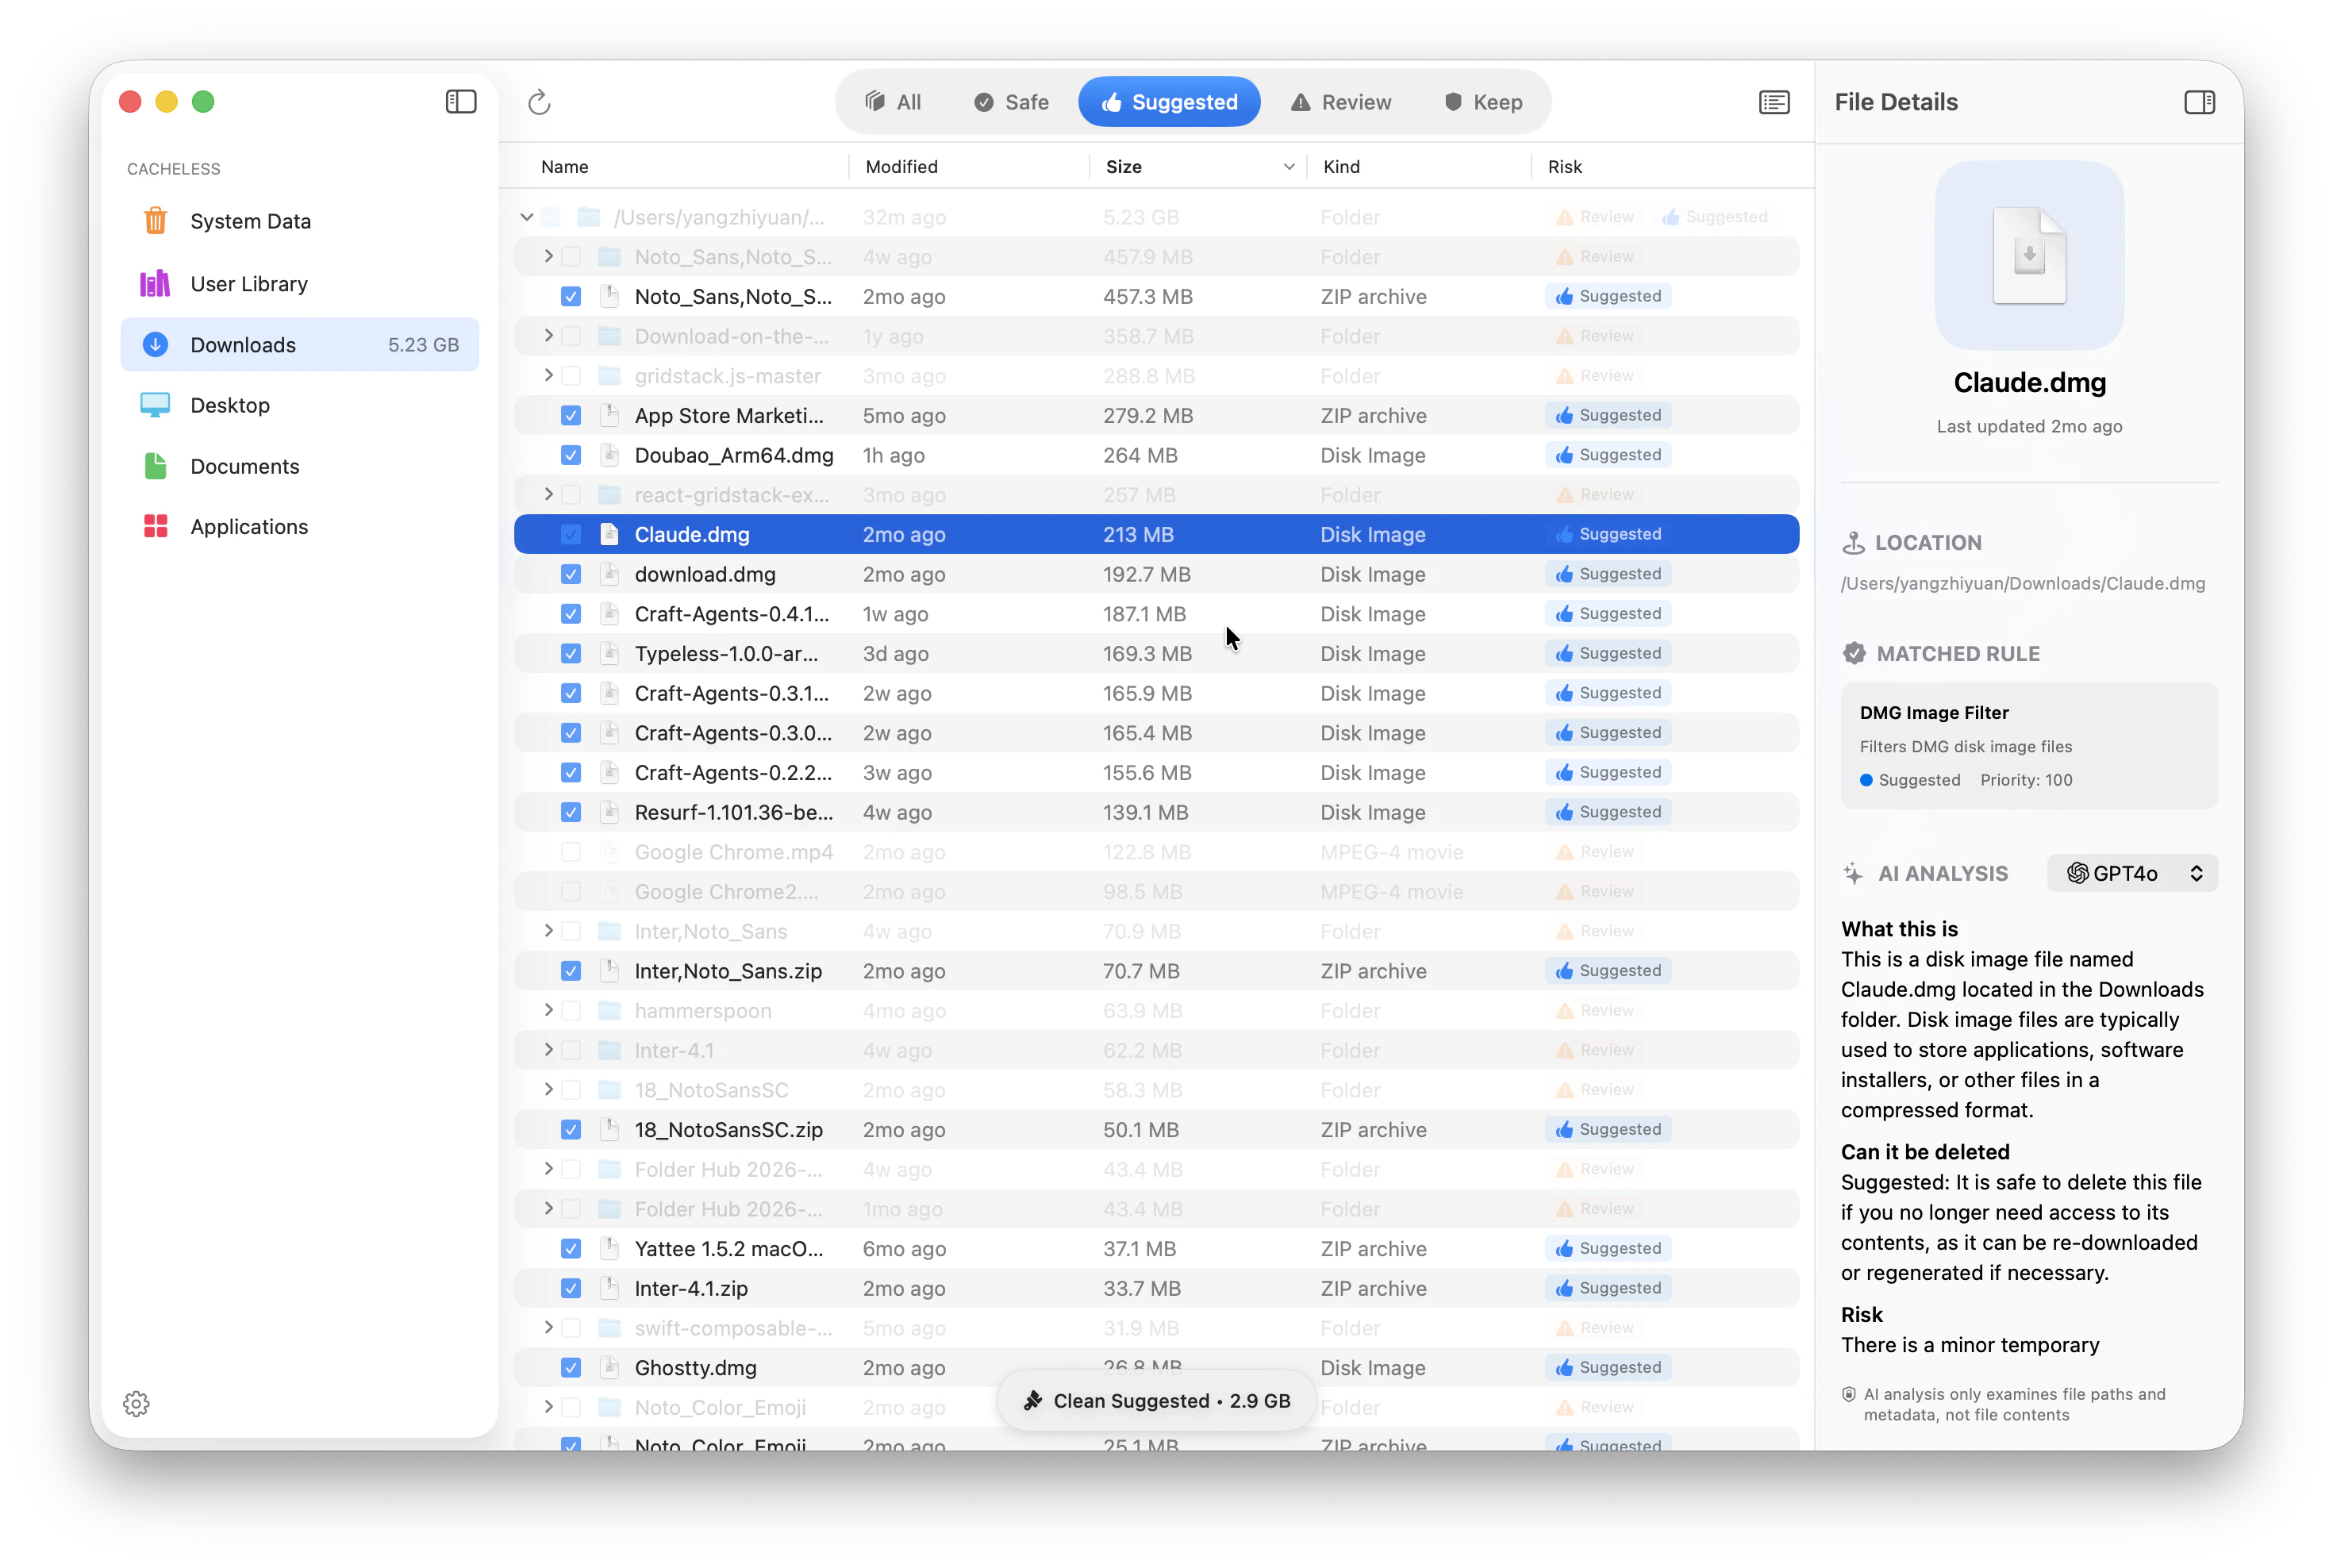Uncheck the Doubao_Arm64.dmg checkbox
Screen dimensions: 2333x1568
tap(571, 455)
